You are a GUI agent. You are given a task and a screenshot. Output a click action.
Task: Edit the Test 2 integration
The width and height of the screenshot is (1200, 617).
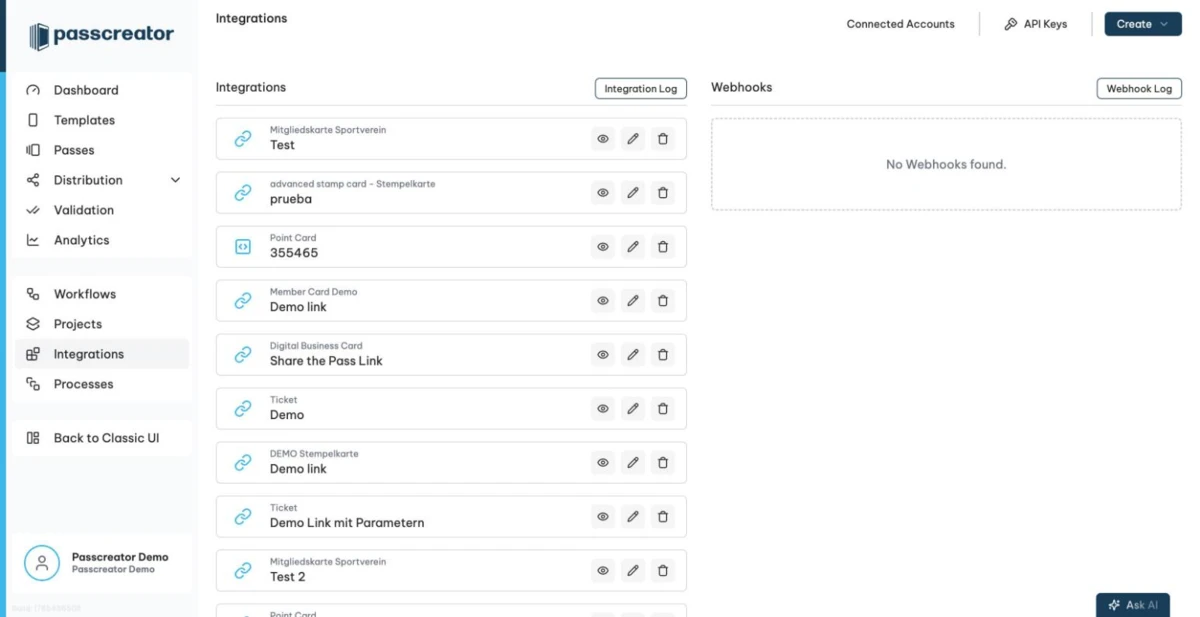(633, 571)
